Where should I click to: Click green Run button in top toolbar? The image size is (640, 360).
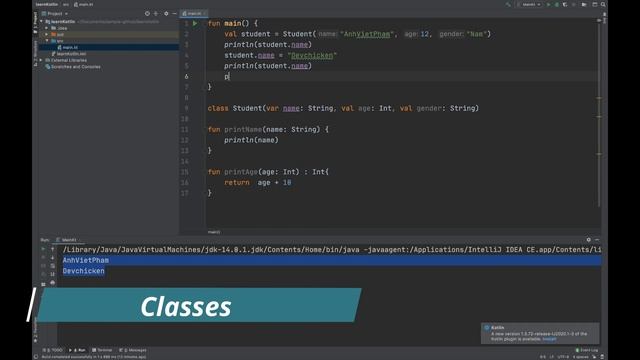pos(549,4)
